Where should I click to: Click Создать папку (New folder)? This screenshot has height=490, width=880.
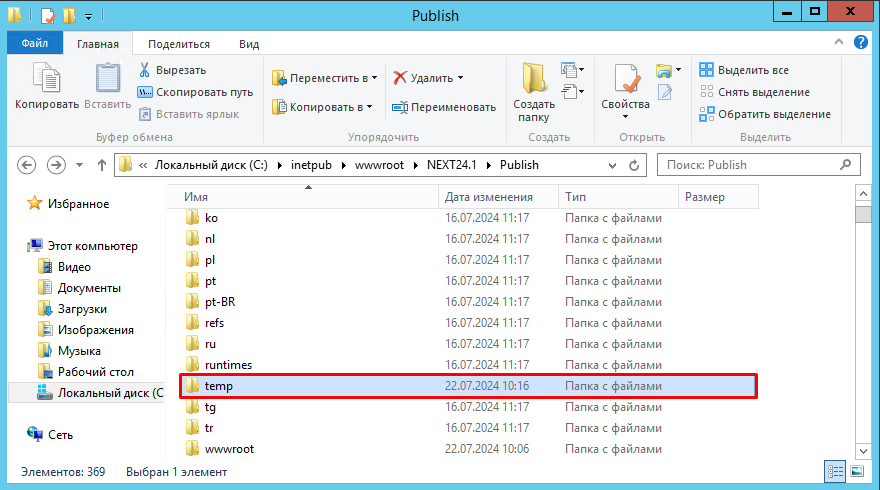(x=534, y=93)
